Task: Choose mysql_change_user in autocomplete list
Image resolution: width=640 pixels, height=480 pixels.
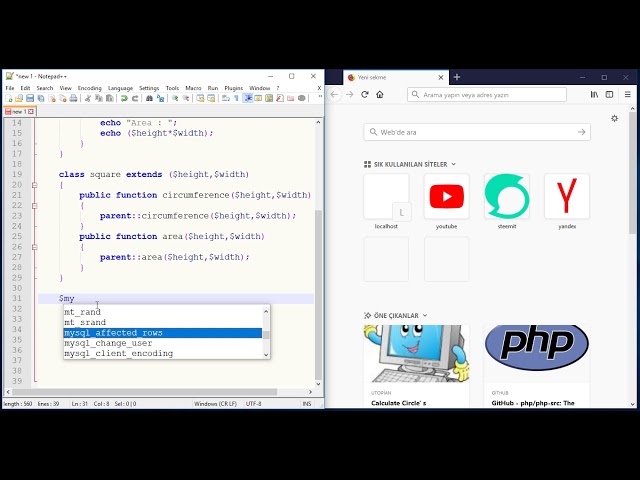Action: point(163,343)
